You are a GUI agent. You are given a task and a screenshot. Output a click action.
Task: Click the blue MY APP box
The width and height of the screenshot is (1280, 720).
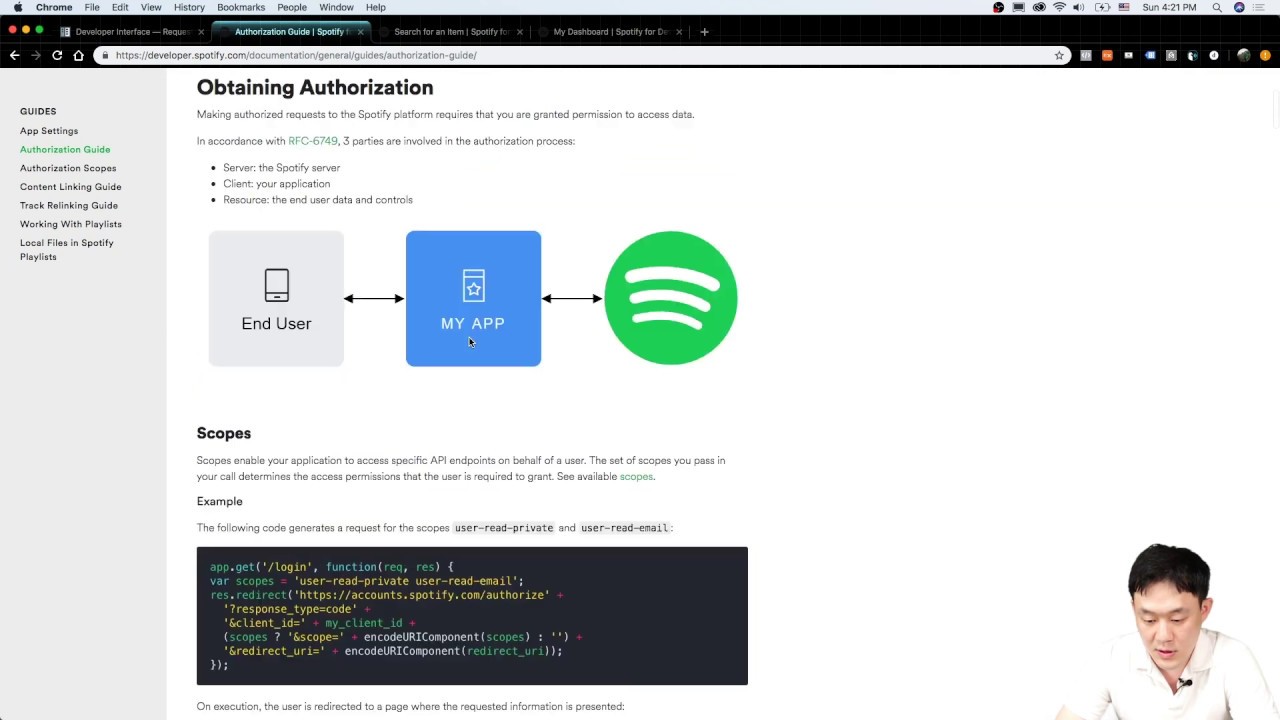[473, 298]
